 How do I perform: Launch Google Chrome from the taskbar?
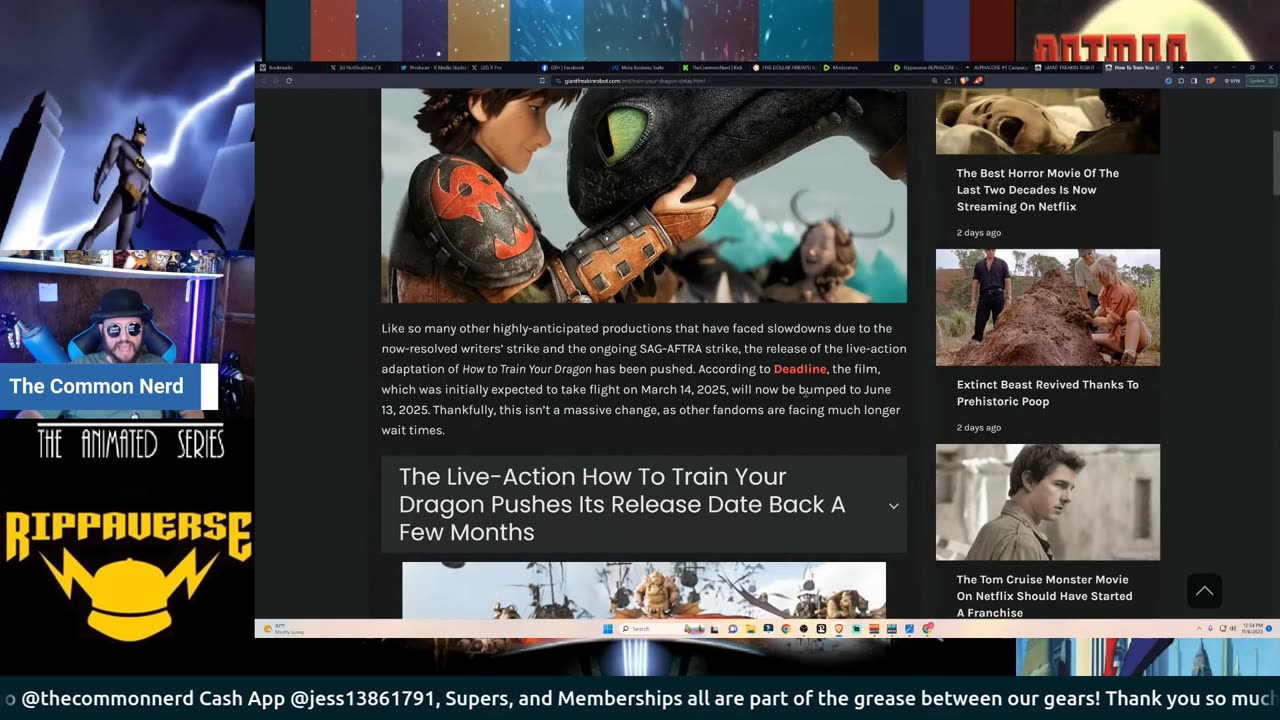click(786, 629)
